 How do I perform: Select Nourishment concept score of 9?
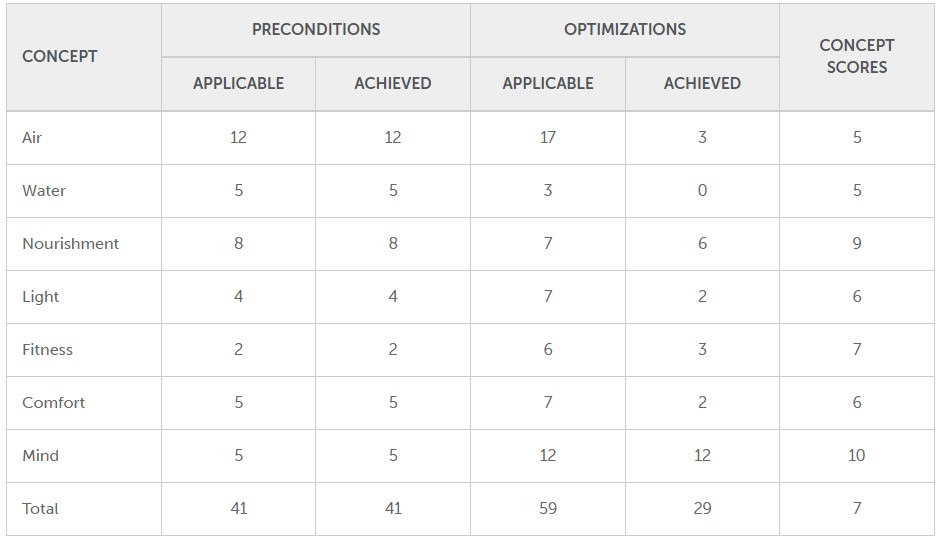(x=857, y=244)
